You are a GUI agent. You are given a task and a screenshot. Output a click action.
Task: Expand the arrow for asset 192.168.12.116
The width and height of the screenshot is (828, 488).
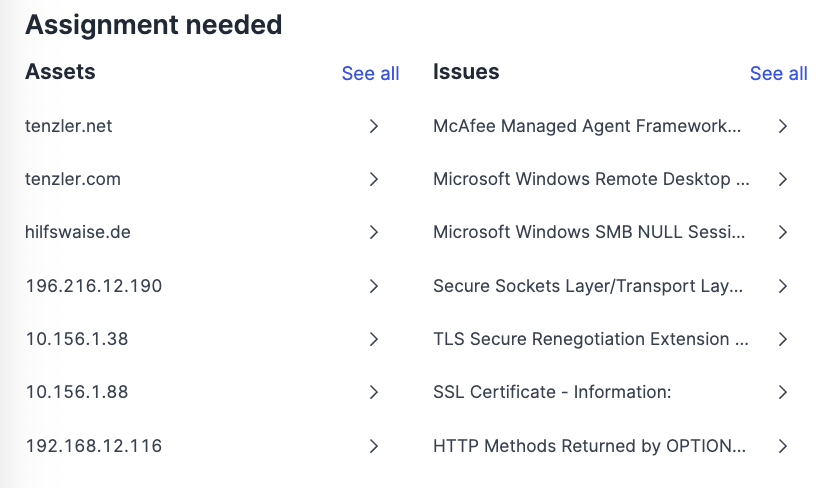[x=374, y=446]
